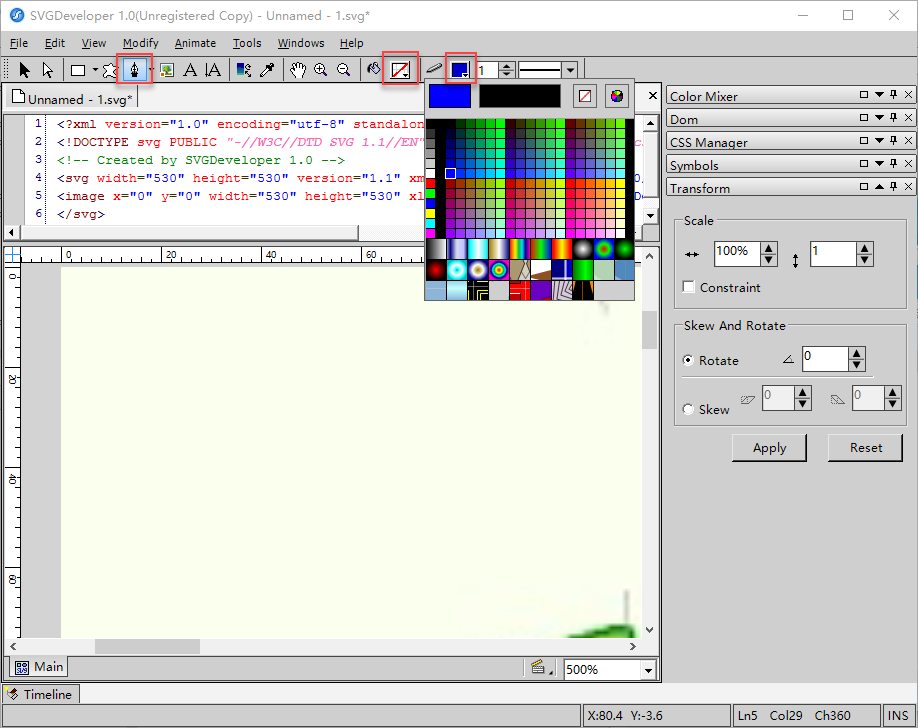Increase the stroke width stepper
Image resolution: width=918 pixels, height=728 pixels.
pyautogui.click(x=506, y=66)
